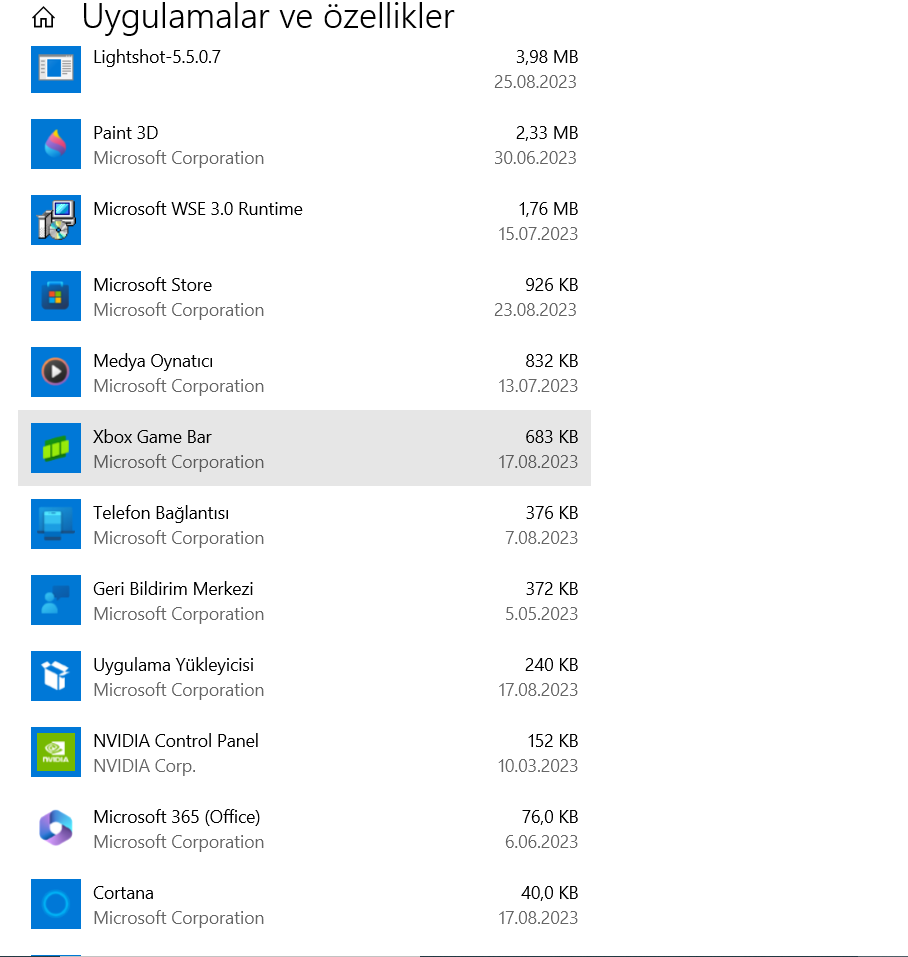Image resolution: width=908 pixels, height=957 pixels.
Task: Select the Xbox Game Bar name
Action: pos(152,436)
